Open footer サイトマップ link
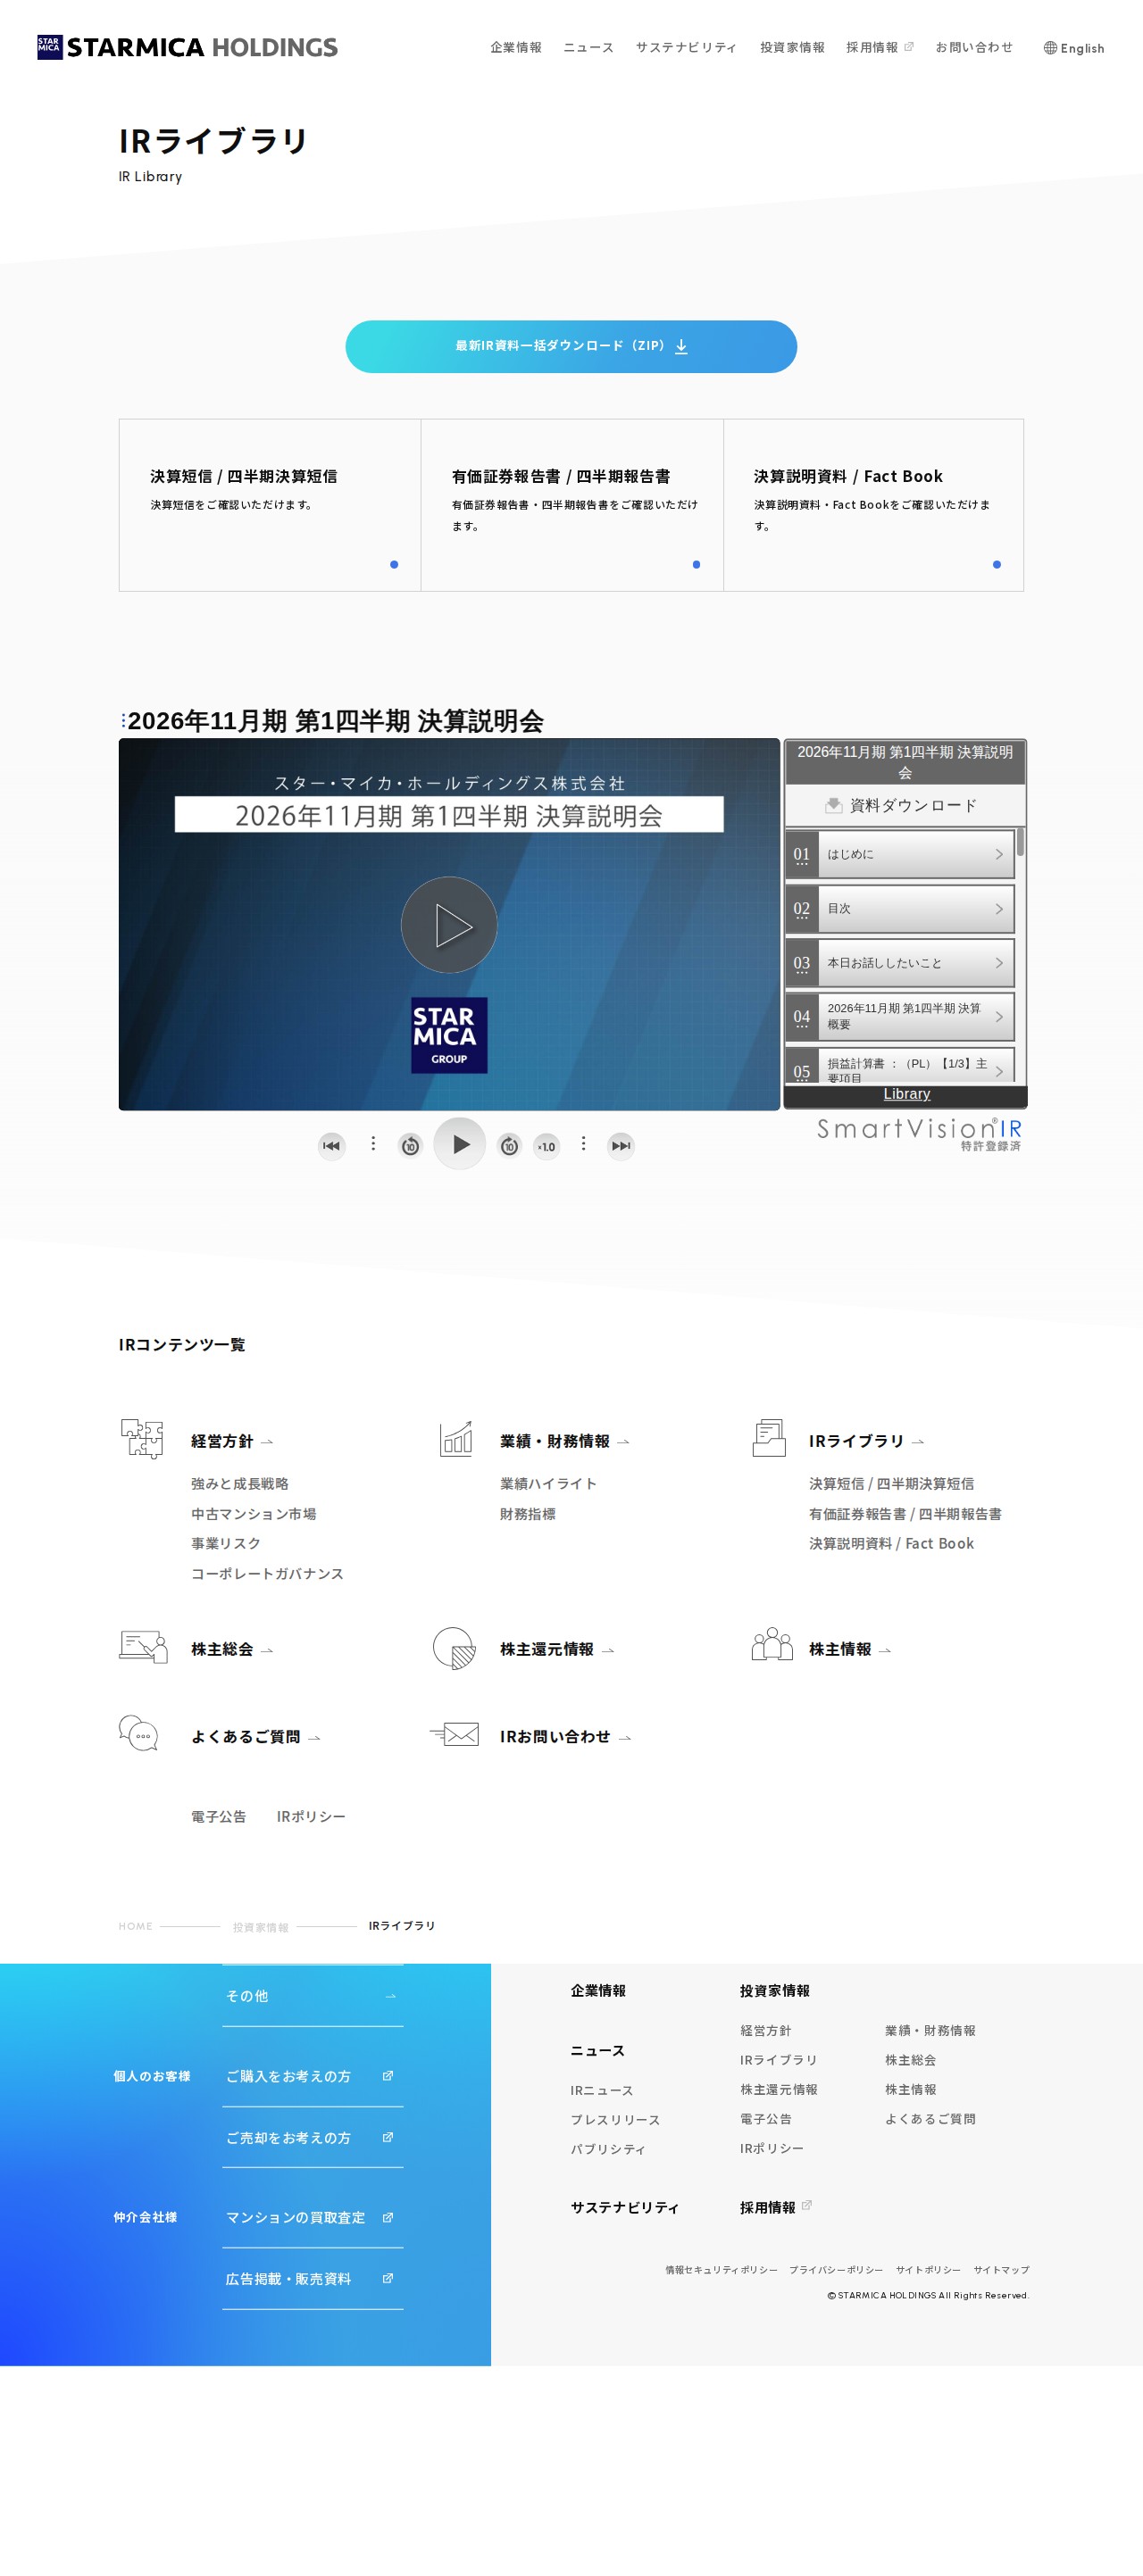Viewport: 1143px width, 2576px height. (1001, 2270)
